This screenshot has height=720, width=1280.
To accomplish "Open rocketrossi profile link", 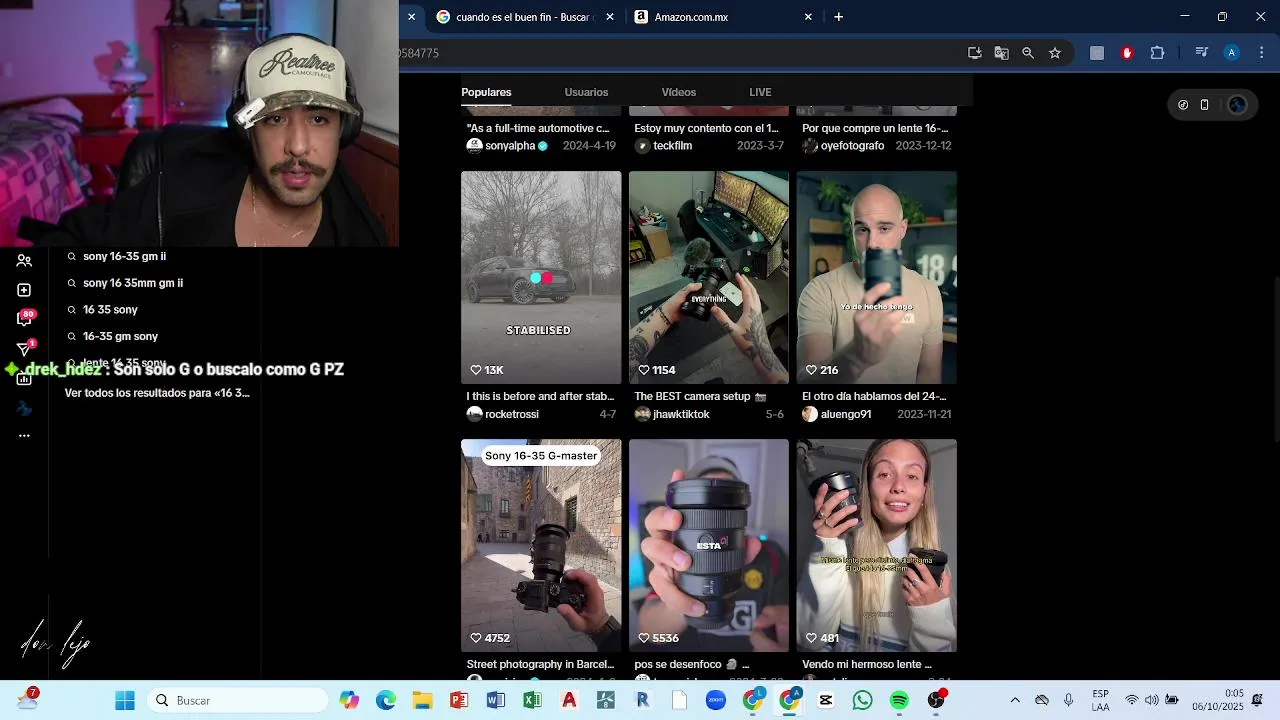I will point(514,414).
